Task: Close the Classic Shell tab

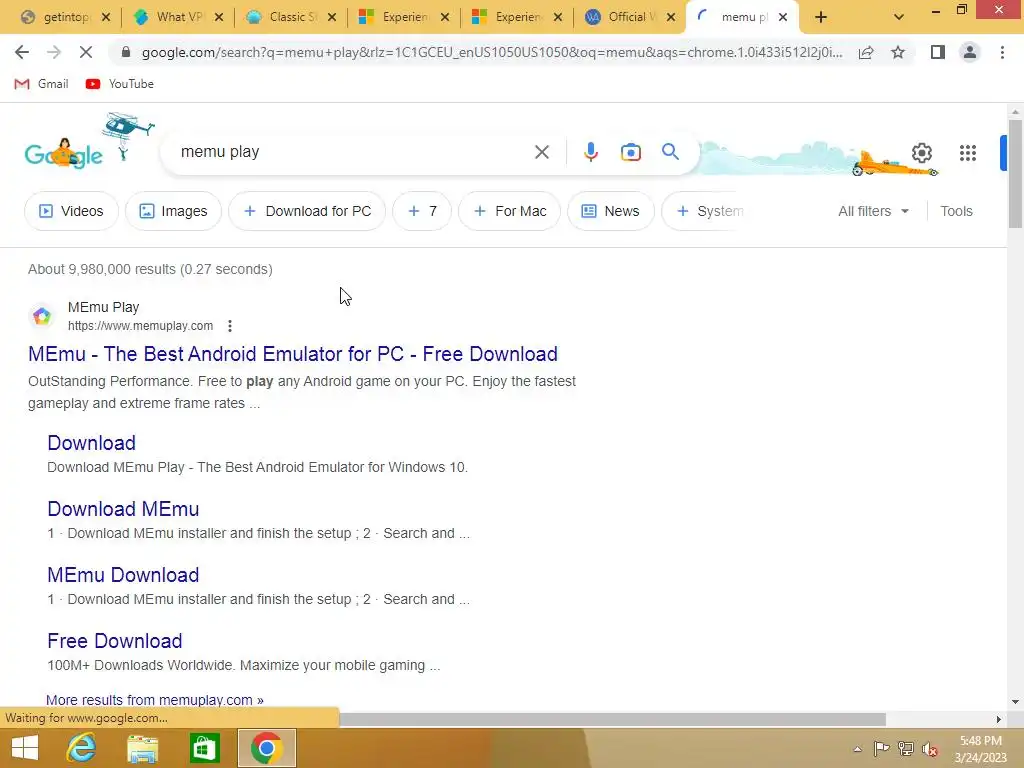Action: (x=332, y=17)
